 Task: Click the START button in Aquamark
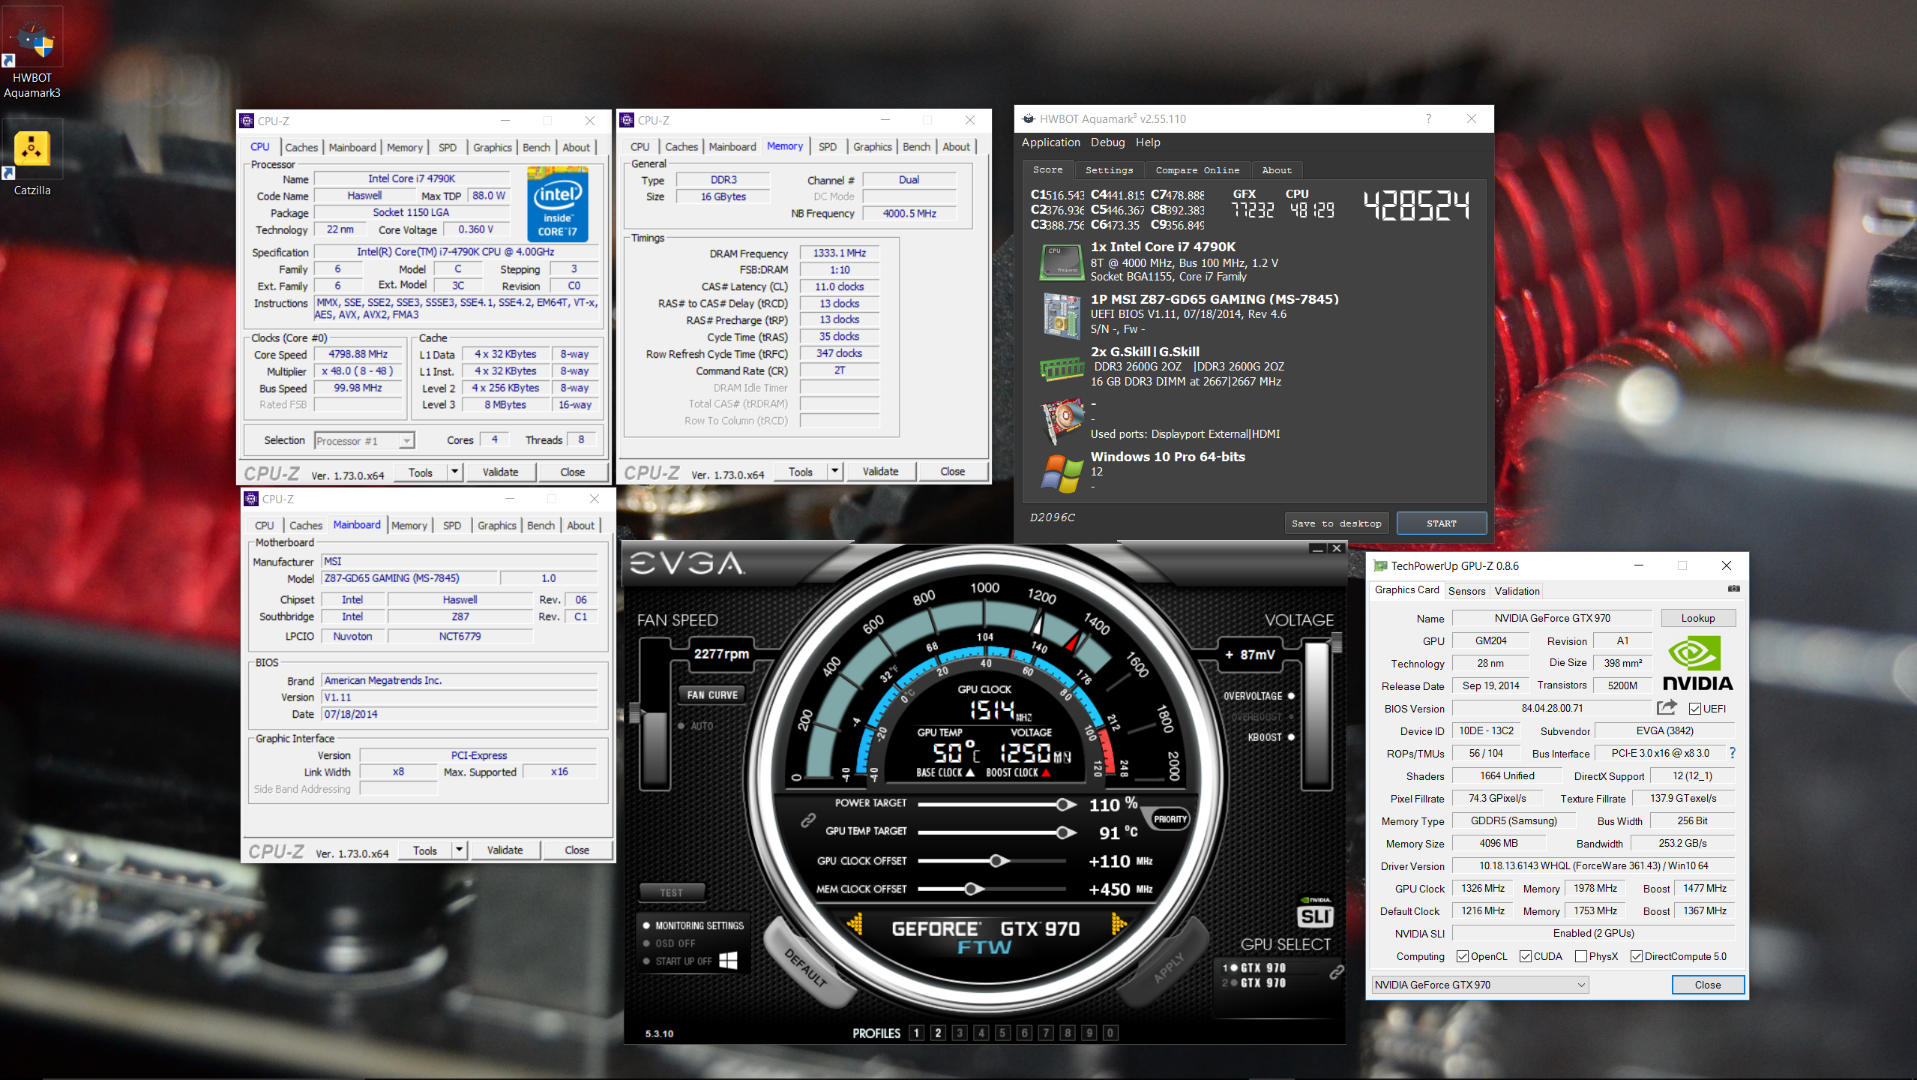(1441, 523)
